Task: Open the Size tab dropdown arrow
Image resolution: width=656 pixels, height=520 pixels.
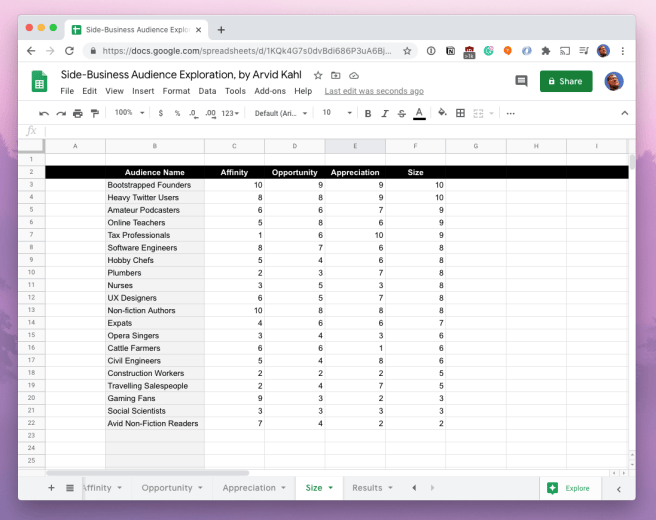Action: (x=331, y=488)
